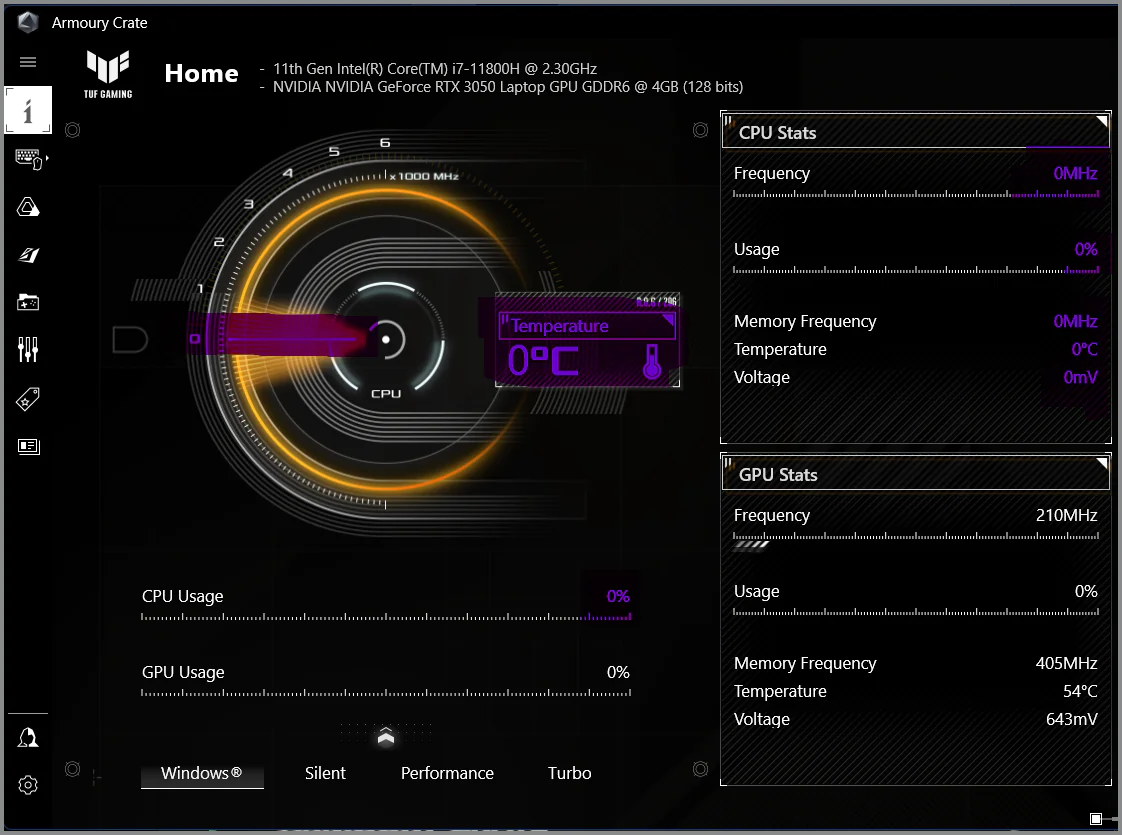Open the News newspaper icon
This screenshot has height=835, width=1122.
click(28, 446)
